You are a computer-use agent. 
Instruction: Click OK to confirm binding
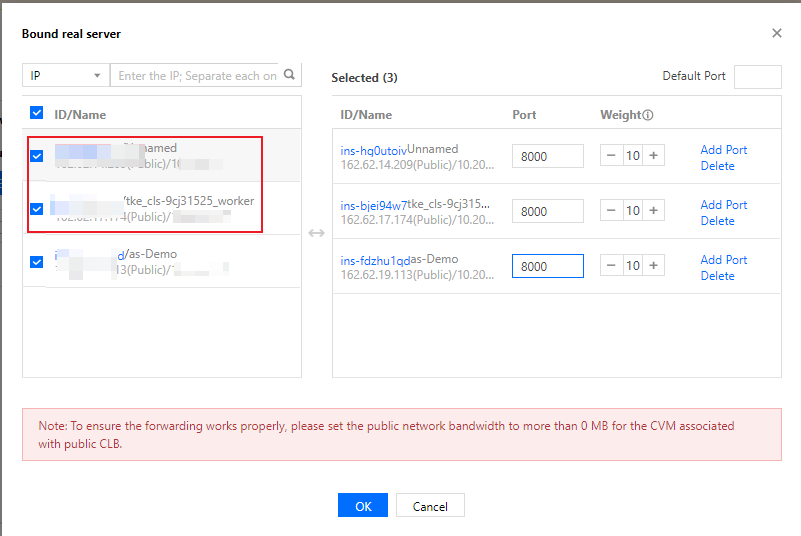363,506
